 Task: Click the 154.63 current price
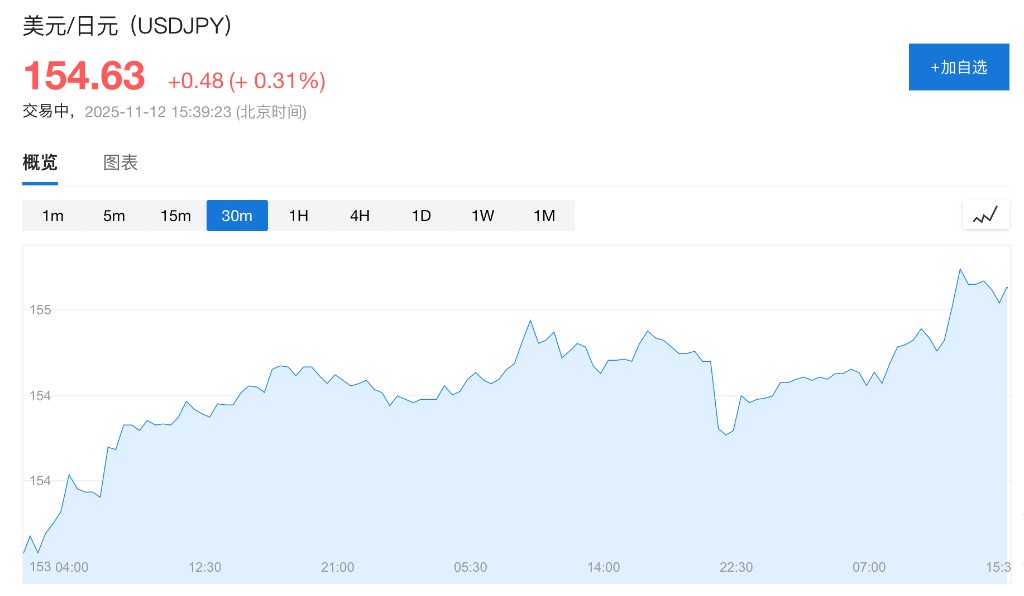84,76
